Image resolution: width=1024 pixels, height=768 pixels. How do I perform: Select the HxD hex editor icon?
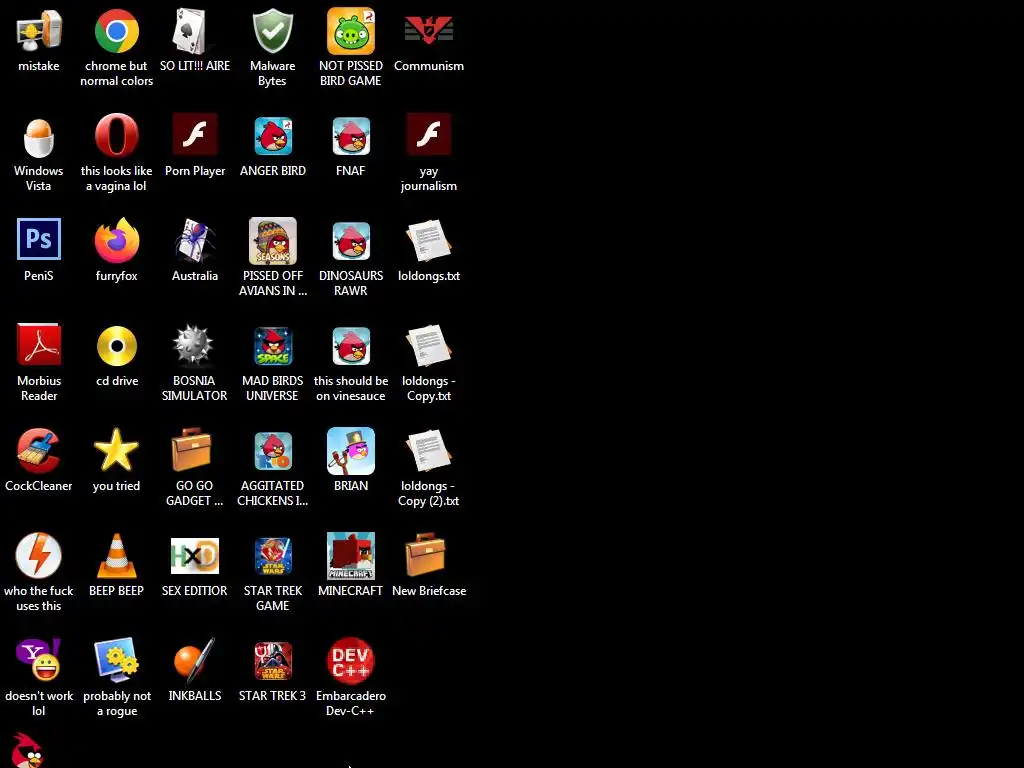click(x=194, y=556)
